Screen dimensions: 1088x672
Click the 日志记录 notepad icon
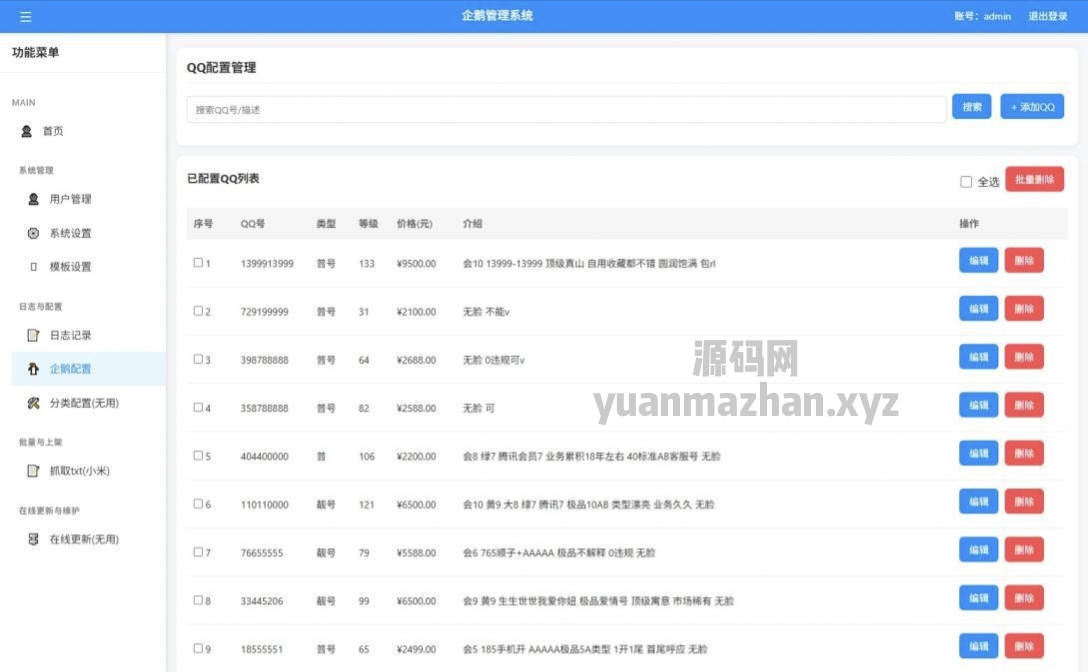34,335
